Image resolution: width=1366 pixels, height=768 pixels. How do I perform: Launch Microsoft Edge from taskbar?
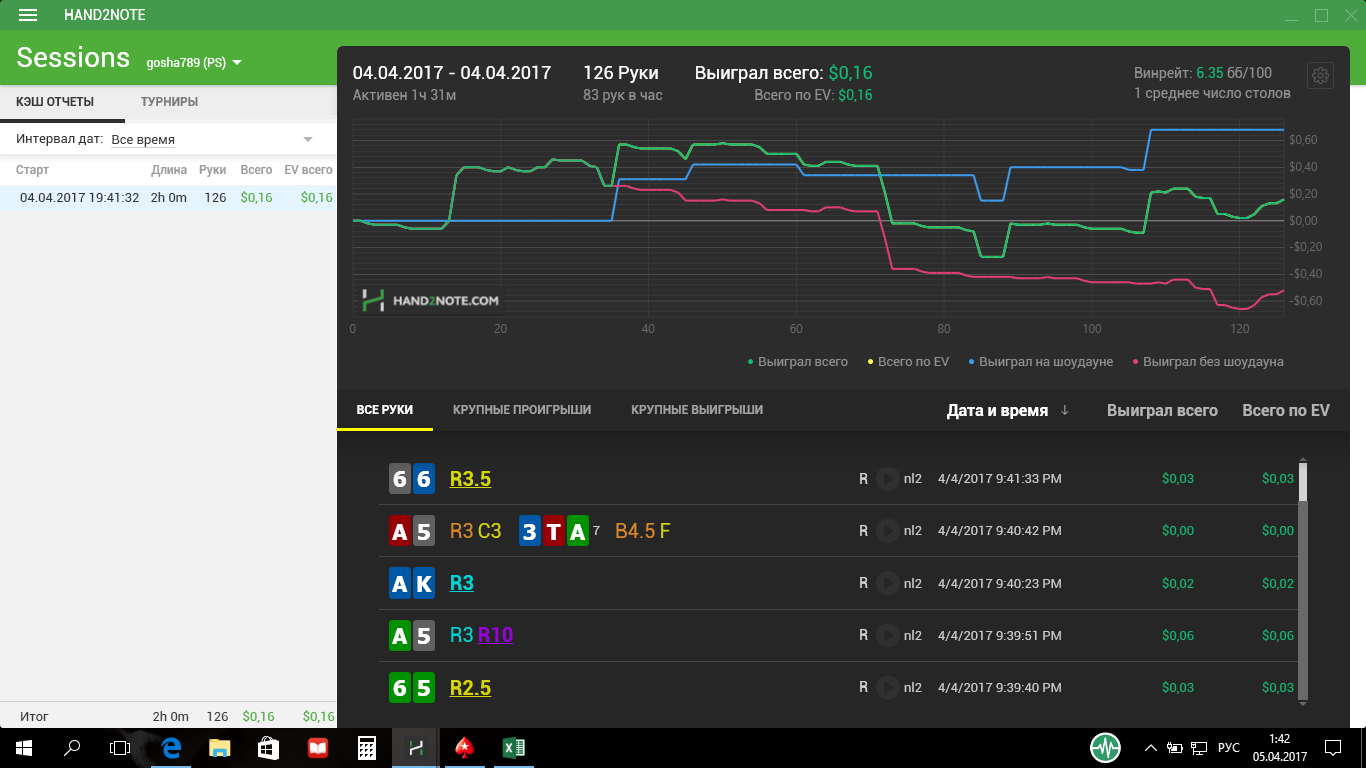tap(170, 747)
